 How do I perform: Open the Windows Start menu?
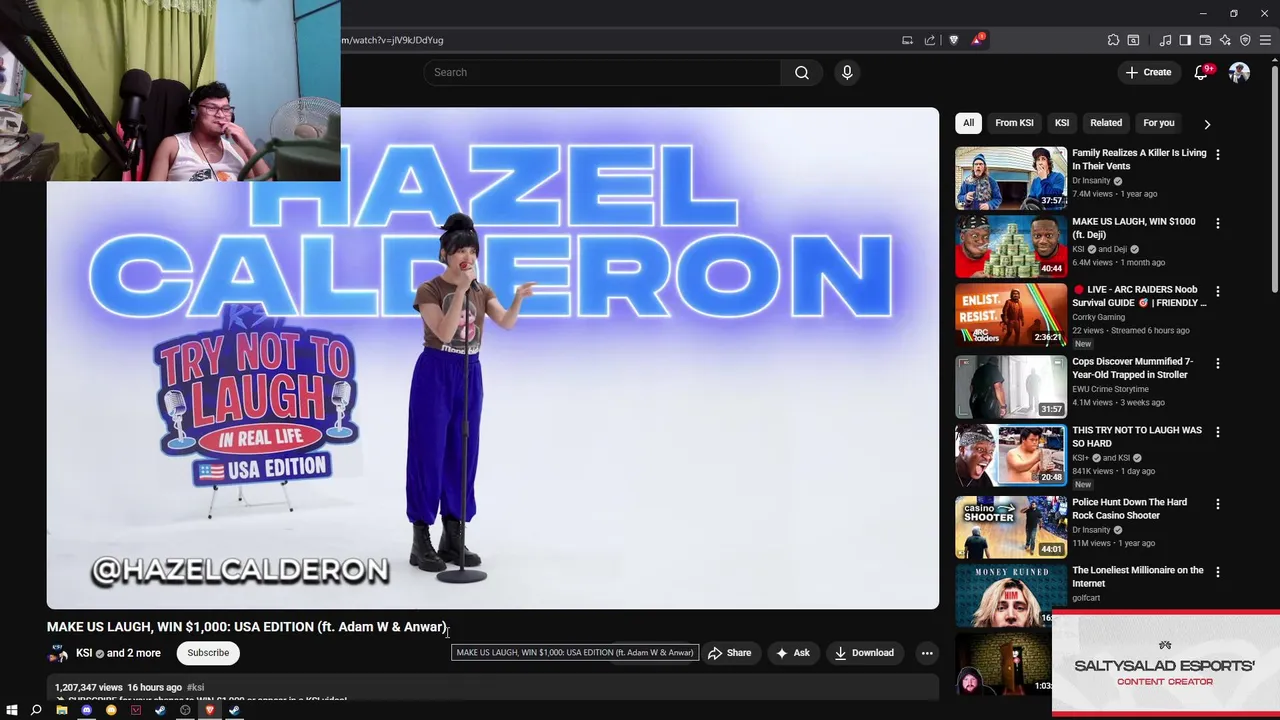click(x=11, y=710)
